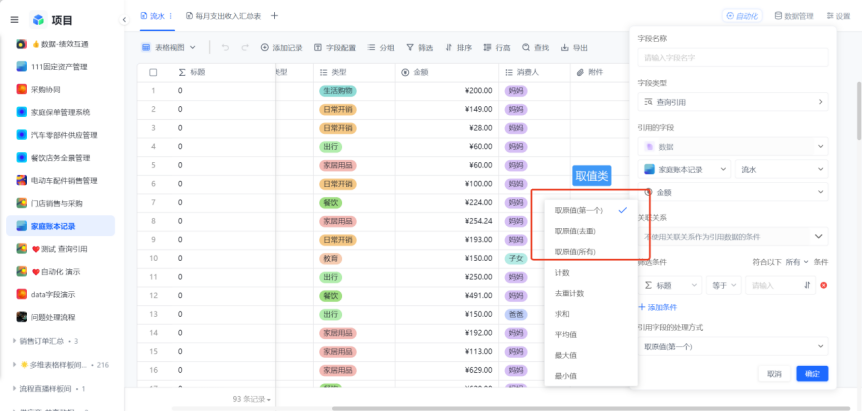Click the 自动化 button

742,16
